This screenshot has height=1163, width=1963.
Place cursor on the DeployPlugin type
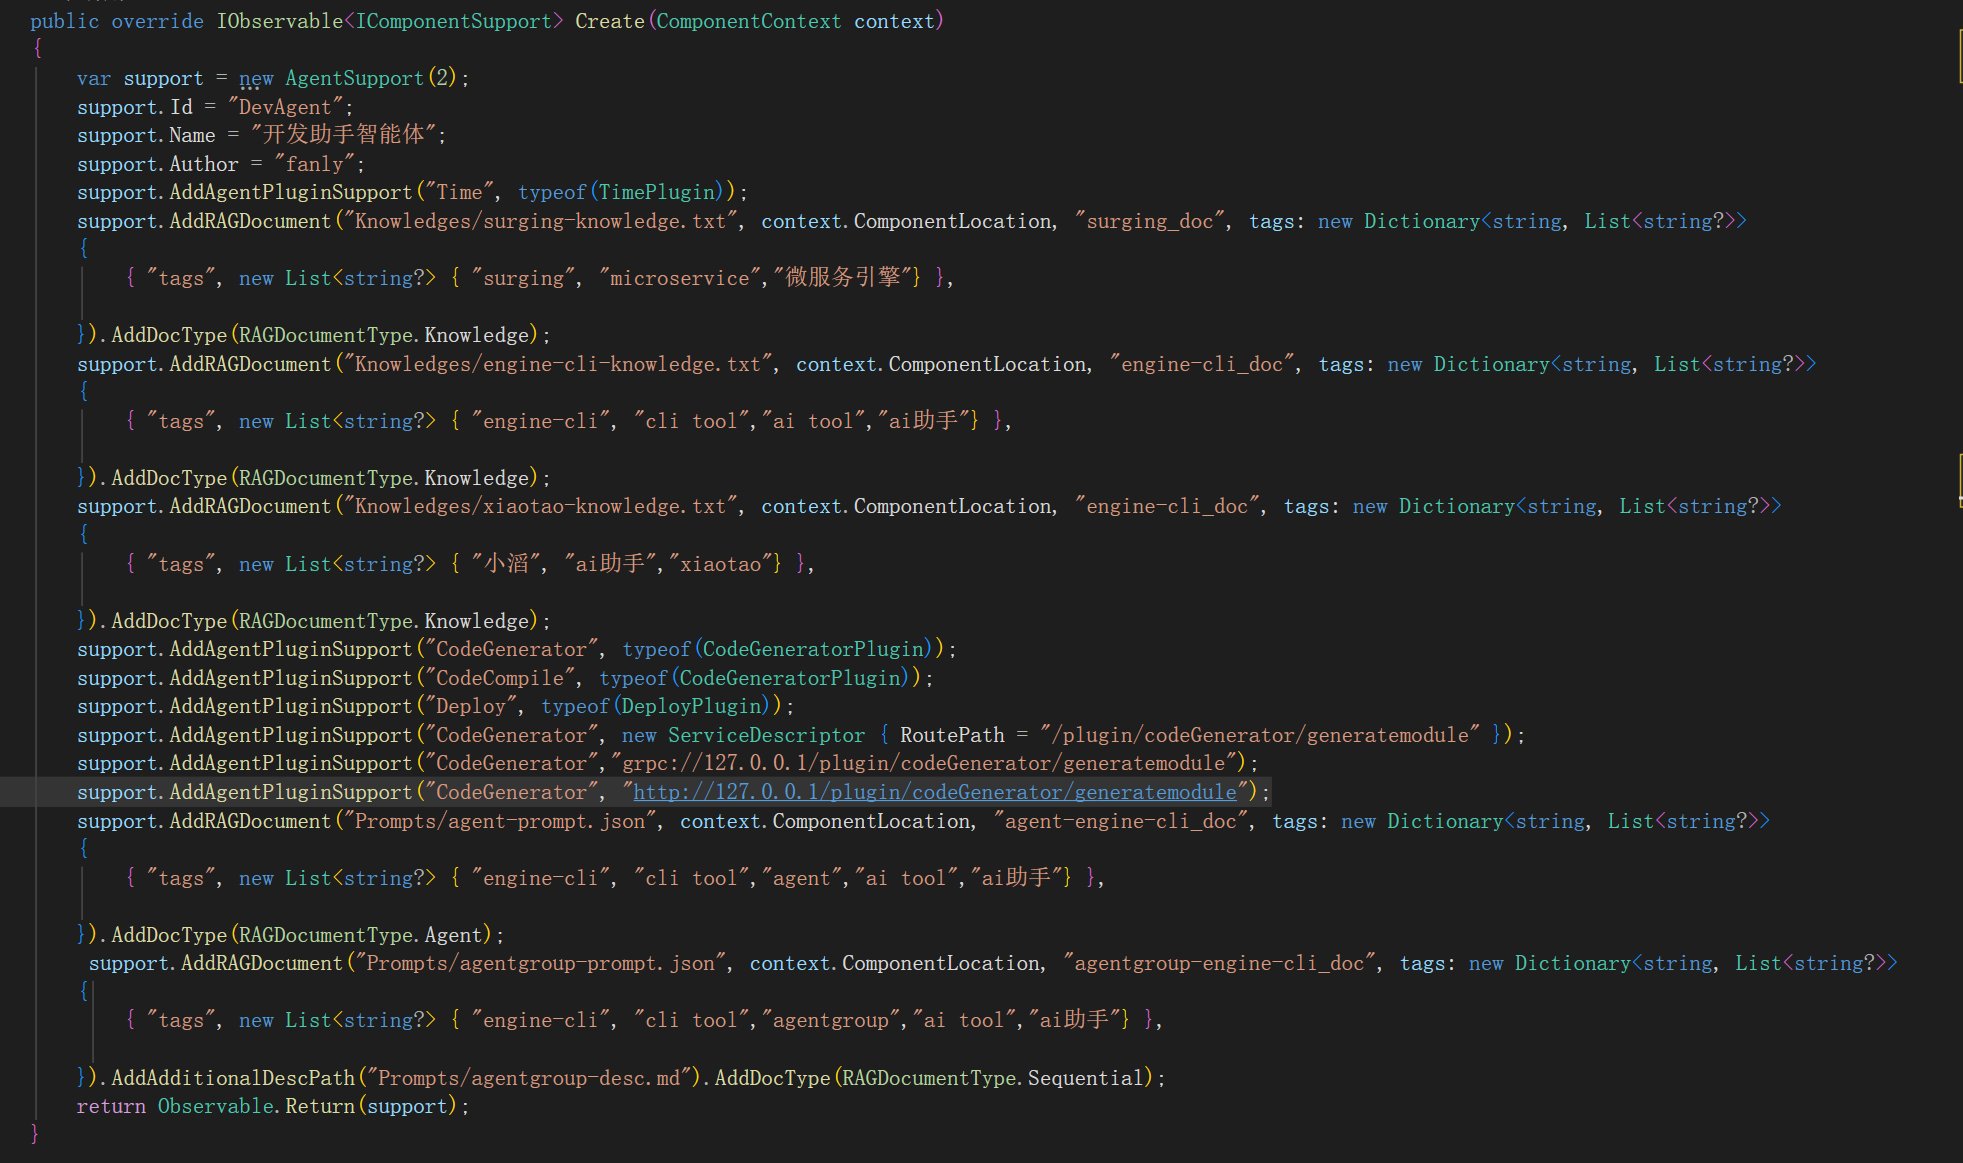(x=693, y=706)
